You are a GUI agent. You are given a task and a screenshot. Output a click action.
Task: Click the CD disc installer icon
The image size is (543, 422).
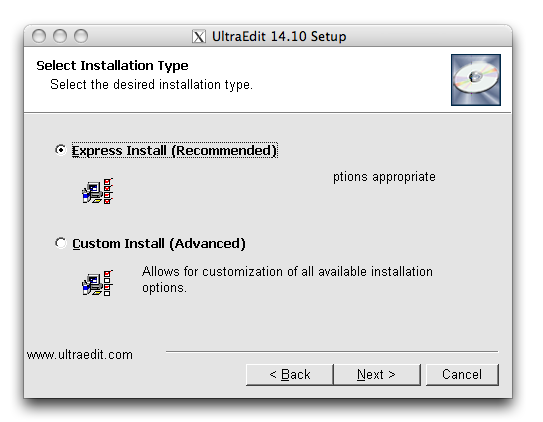click(476, 80)
